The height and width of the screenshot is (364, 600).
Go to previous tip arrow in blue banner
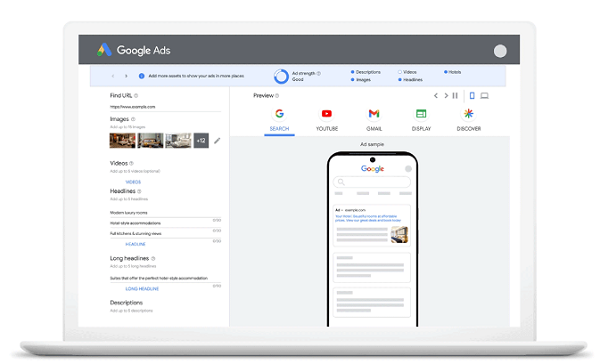point(113,76)
